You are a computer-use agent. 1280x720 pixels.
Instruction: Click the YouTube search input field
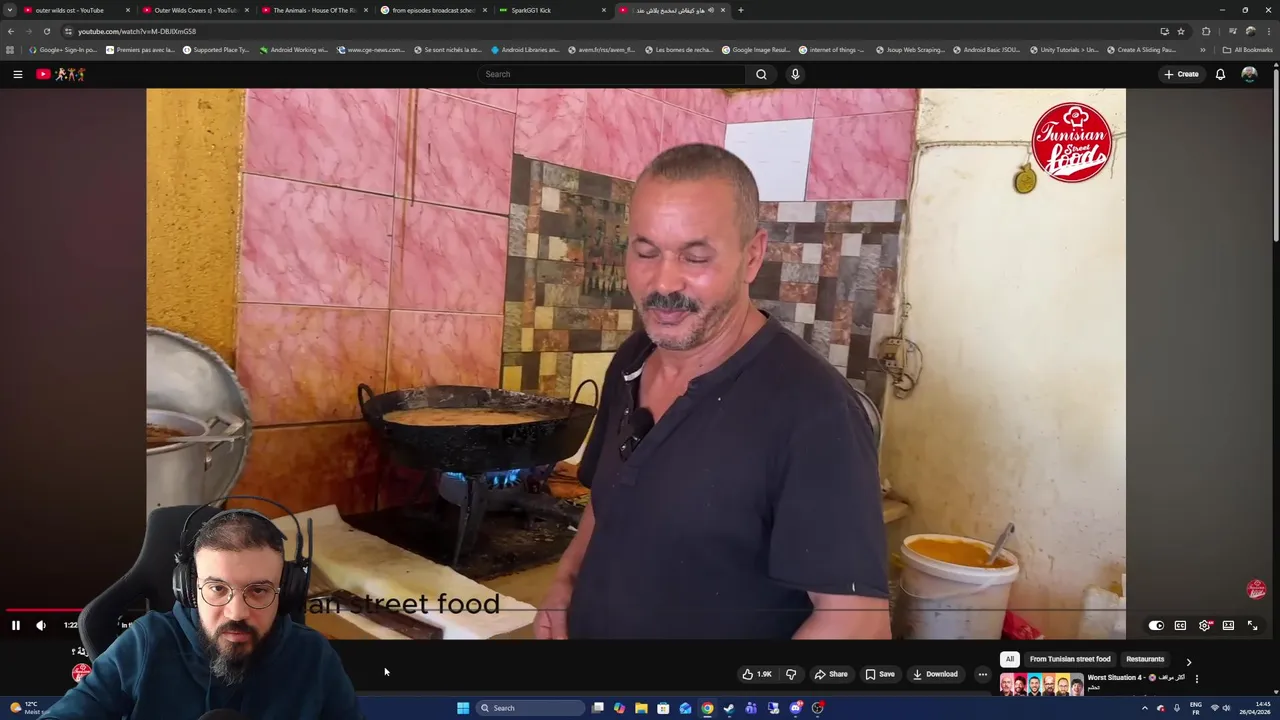pyautogui.click(x=611, y=74)
